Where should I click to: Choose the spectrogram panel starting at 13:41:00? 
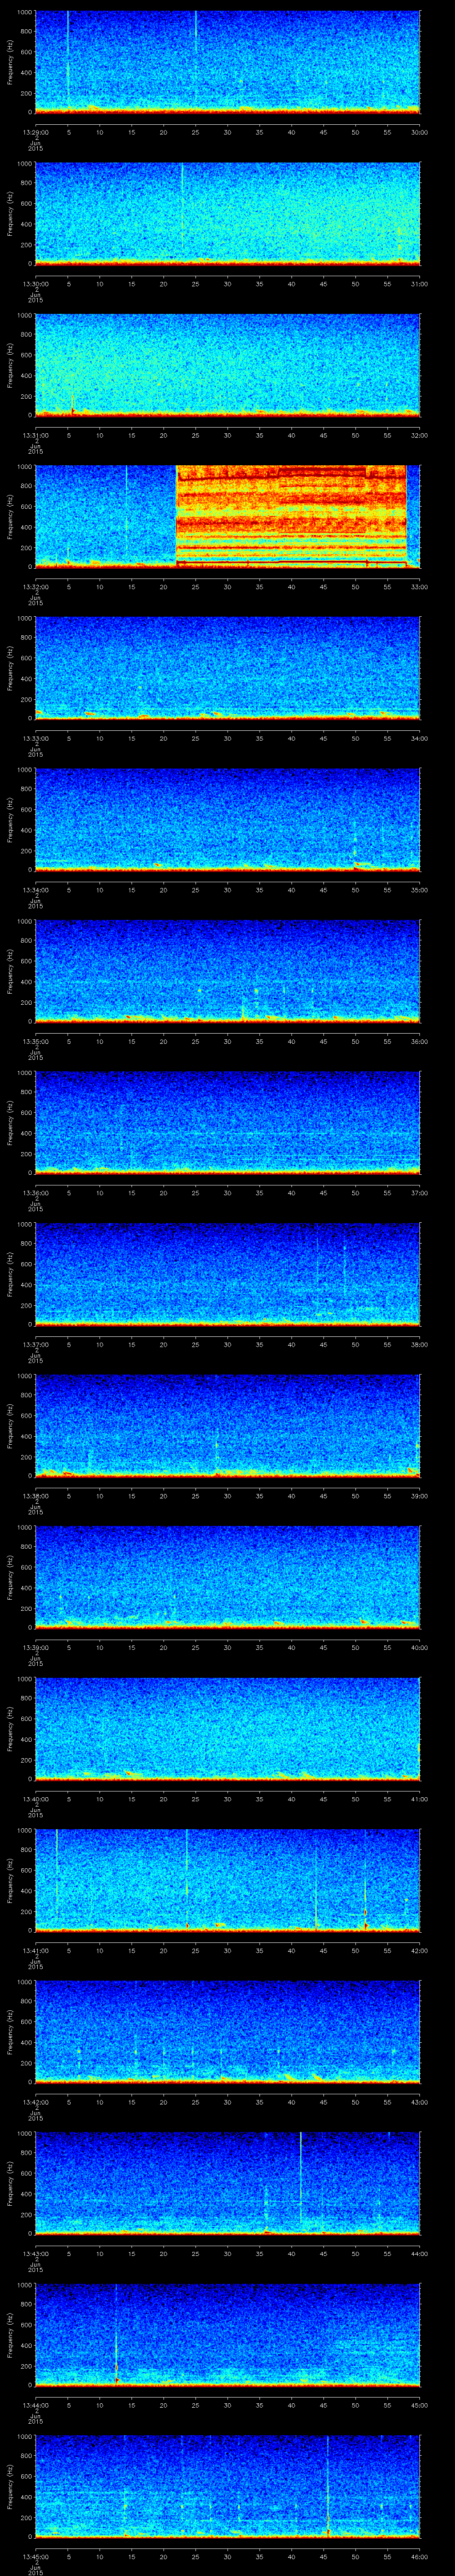[227, 1880]
